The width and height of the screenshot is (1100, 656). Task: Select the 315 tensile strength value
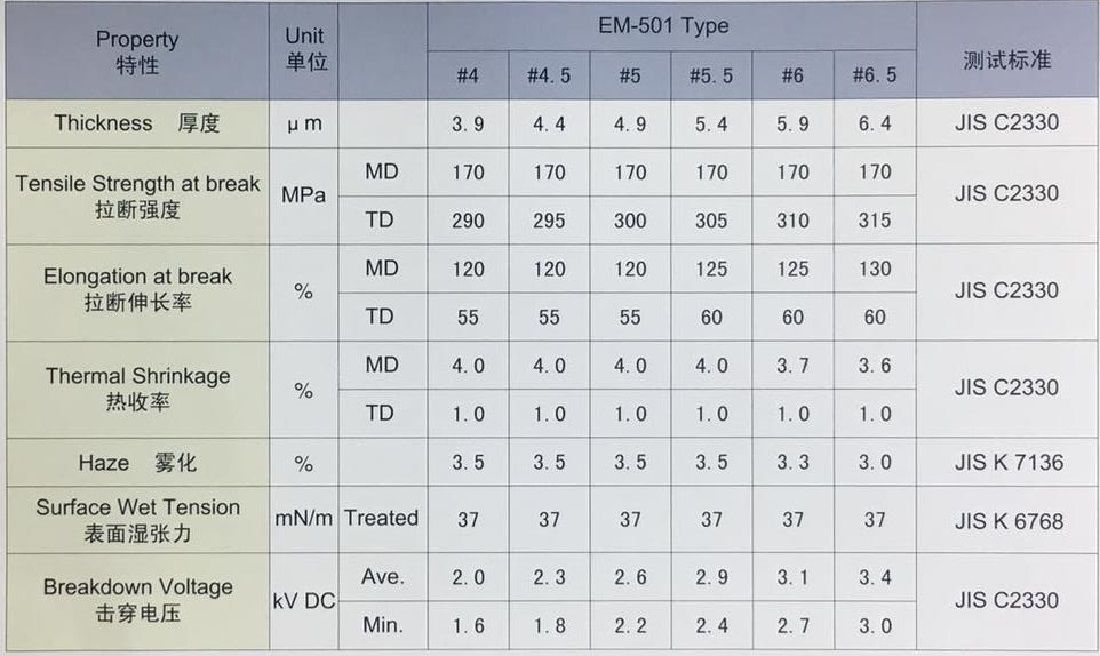(x=874, y=221)
